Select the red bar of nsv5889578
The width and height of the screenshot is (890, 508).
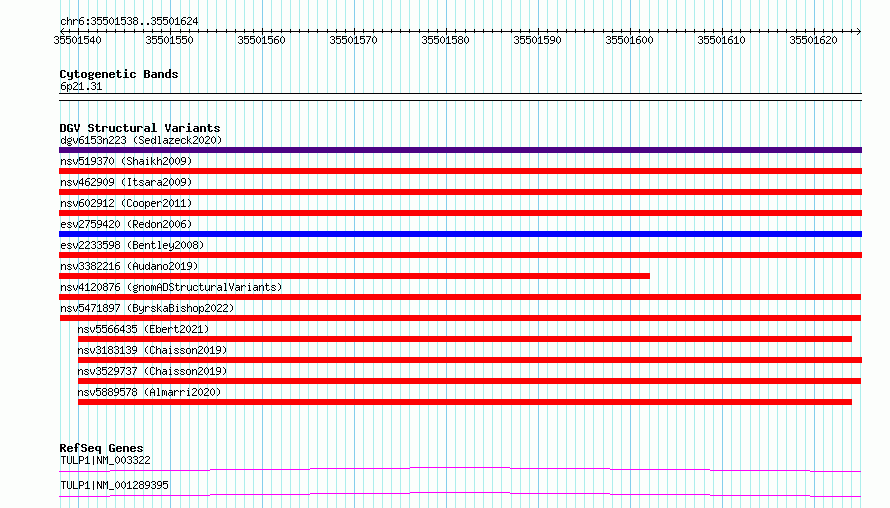[x=465, y=402]
